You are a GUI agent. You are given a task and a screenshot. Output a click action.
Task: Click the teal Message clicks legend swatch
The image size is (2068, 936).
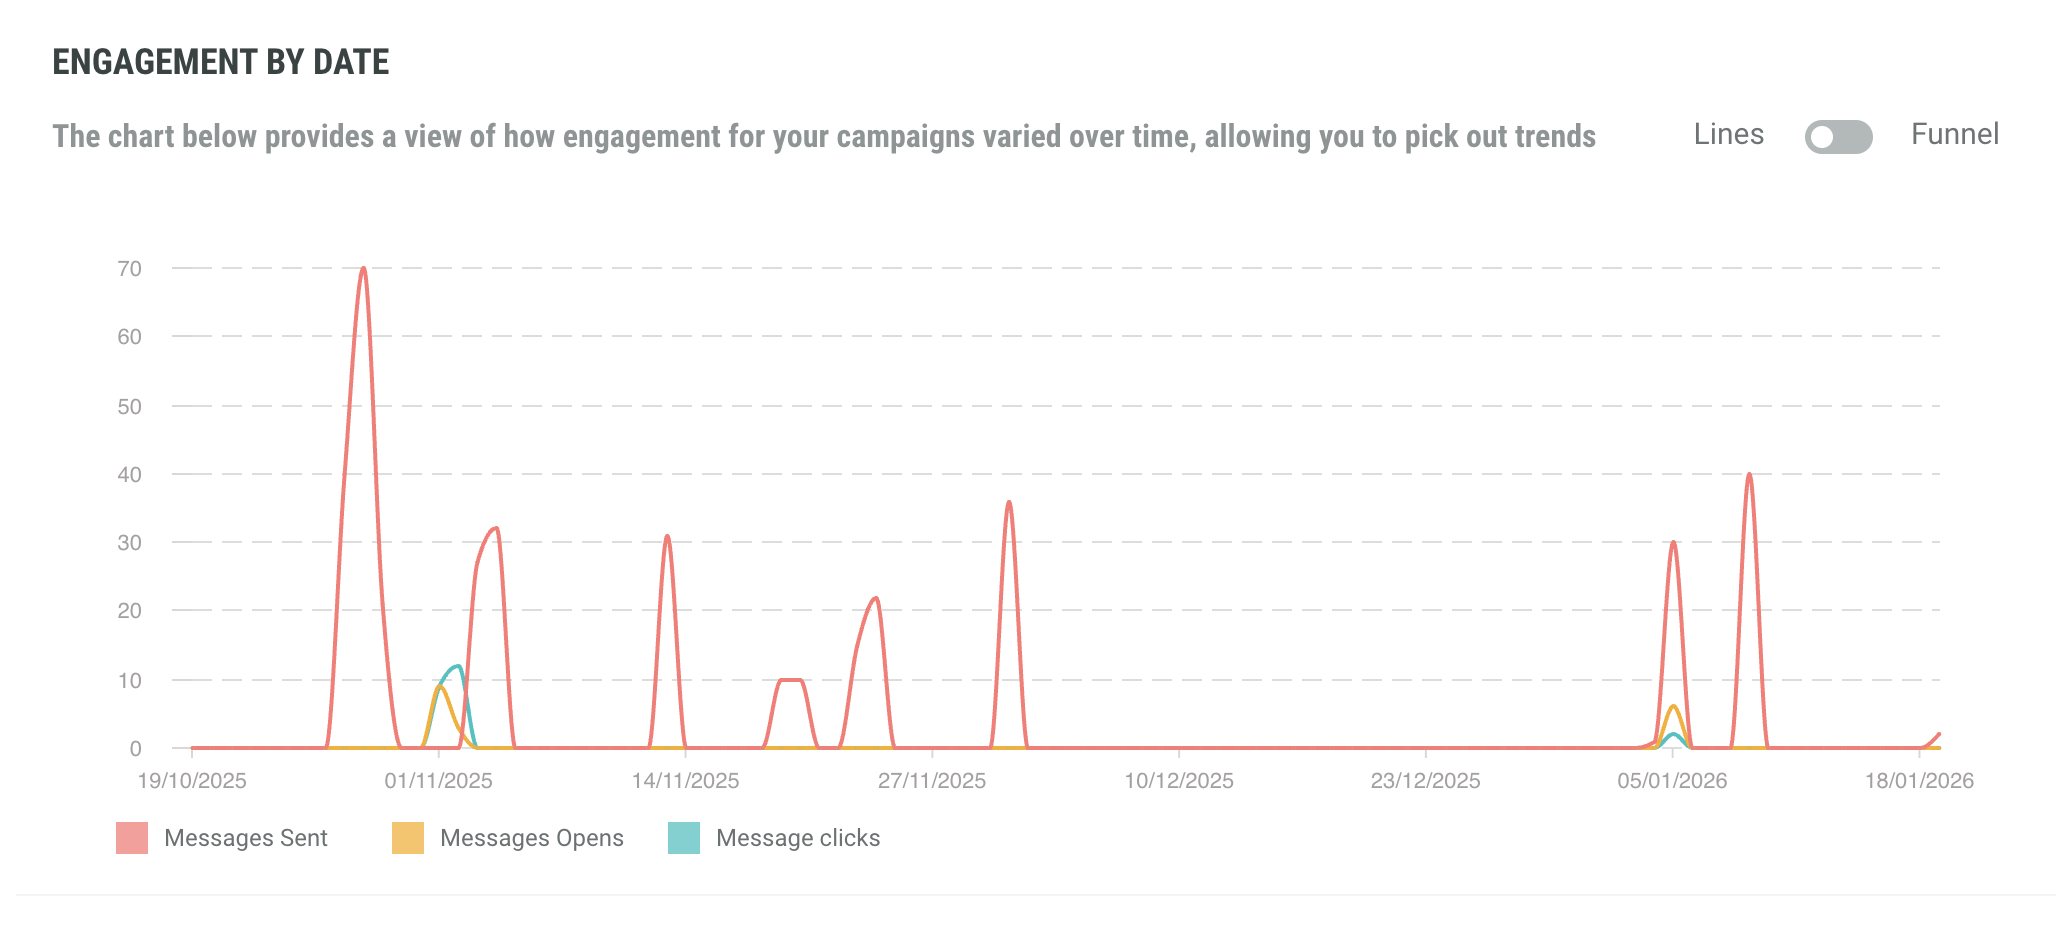coord(684,838)
